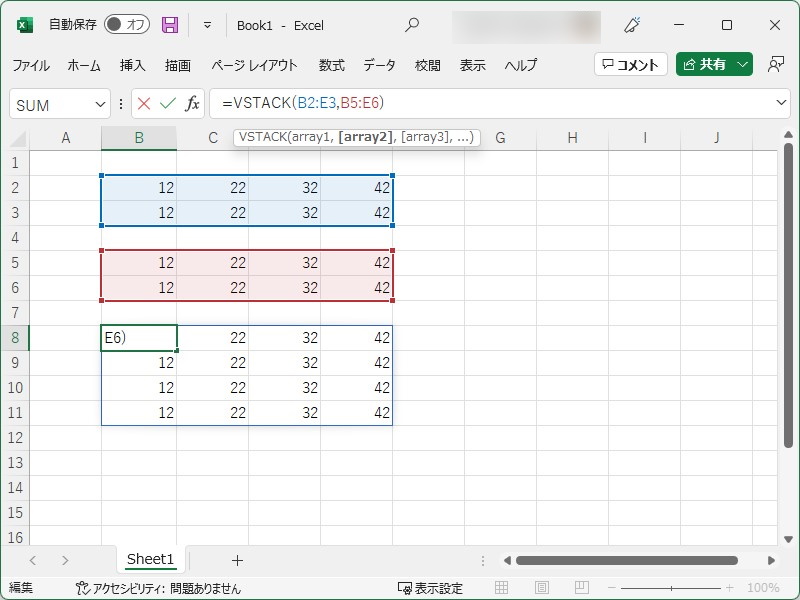Expand the 共有 button dropdown arrow
Screen dimensions: 800x600
pyautogui.click(x=743, y=64)
